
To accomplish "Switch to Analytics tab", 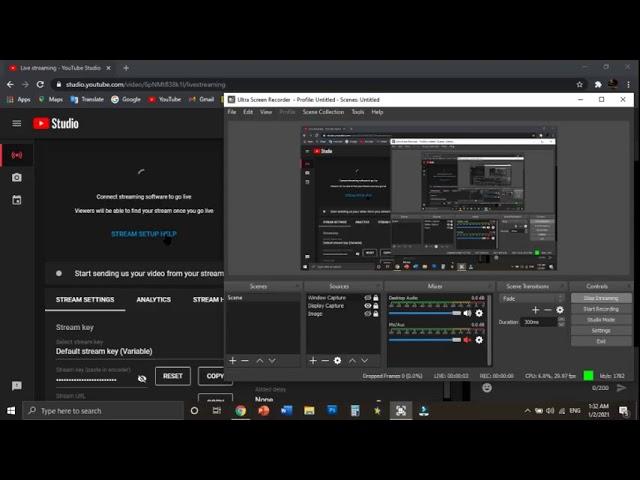I will coord(153,300).
